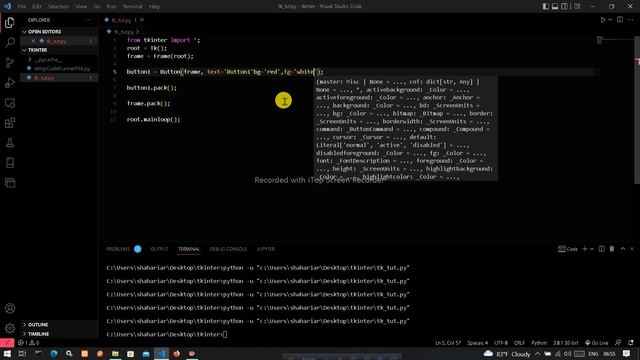Image resolution: width=640 pixels, height=360 pixels.
Task: Kill terminal with the trash icon
Action: [612, 249]
